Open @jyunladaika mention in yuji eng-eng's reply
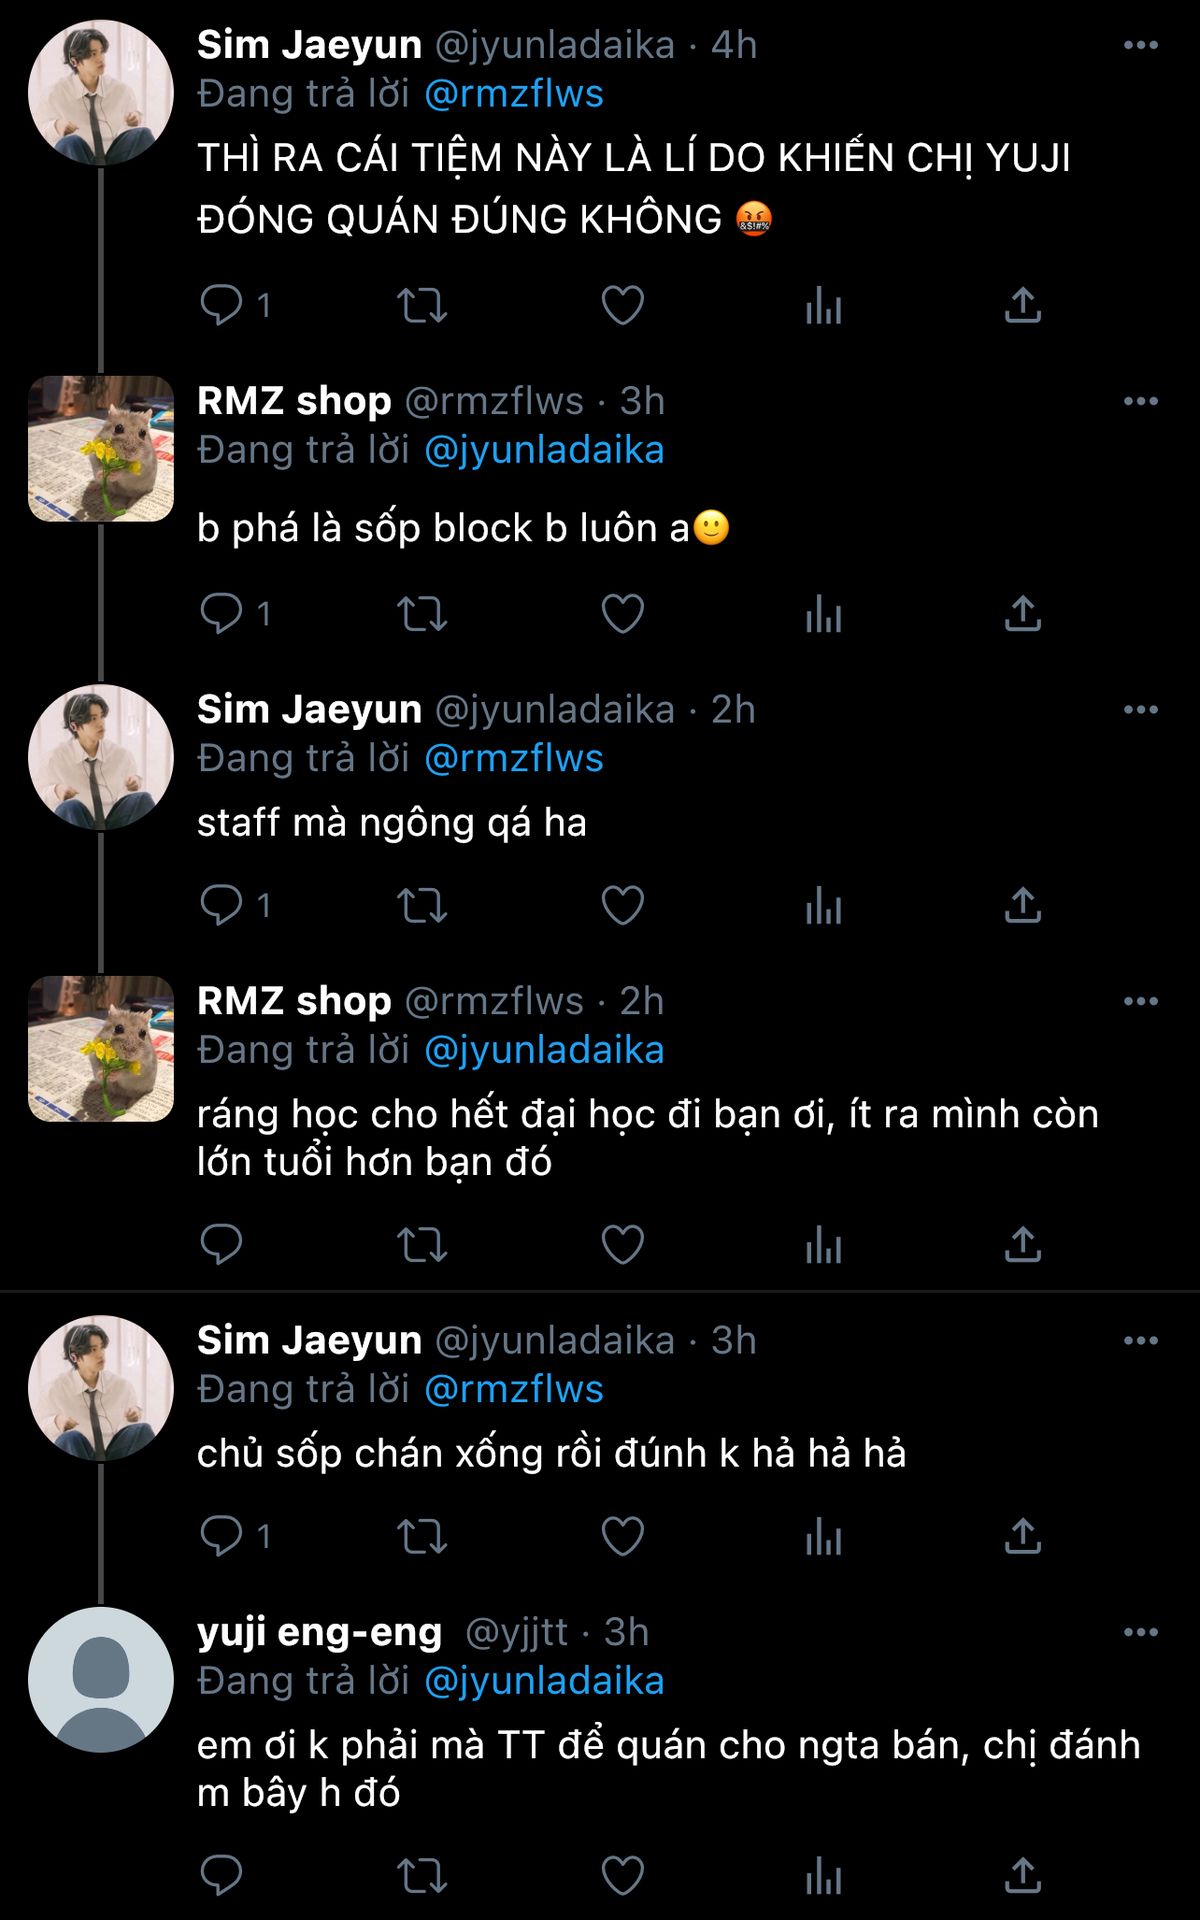Screen dimensions: 1200x1920 pyautogui.click(x=544, y=1681)
